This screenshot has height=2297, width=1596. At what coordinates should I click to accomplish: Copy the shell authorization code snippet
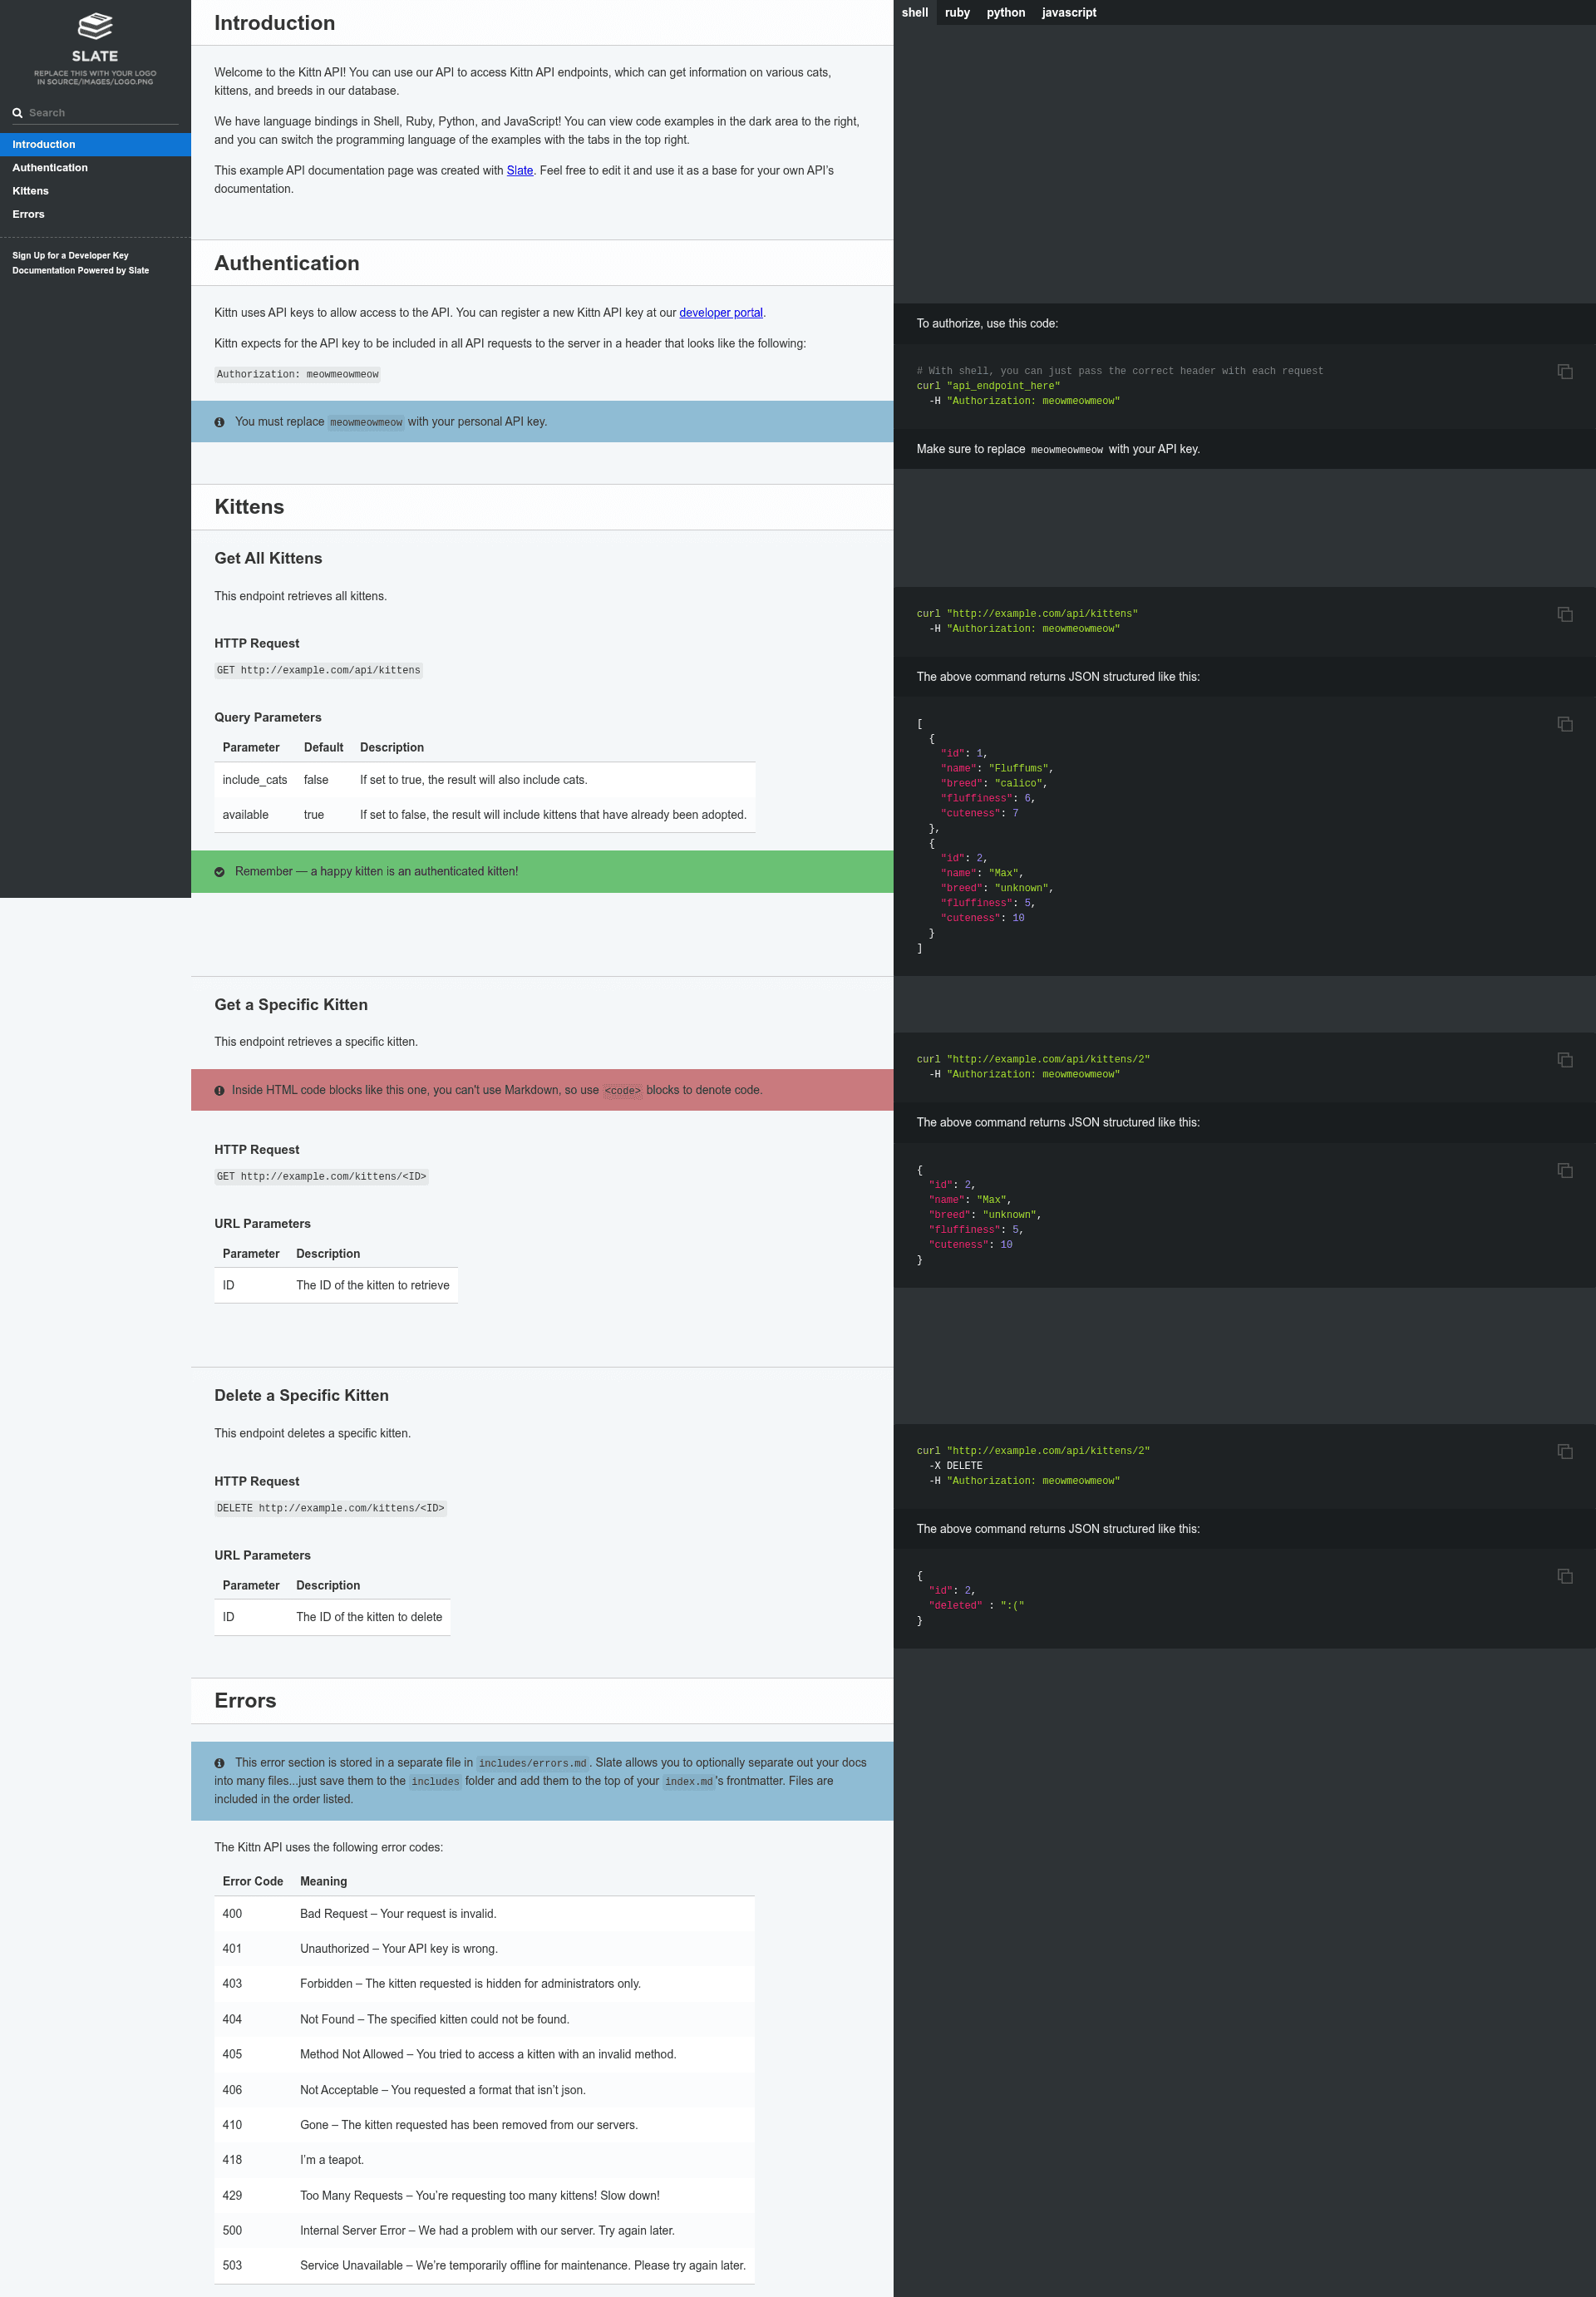click(x=1565, y=371)
